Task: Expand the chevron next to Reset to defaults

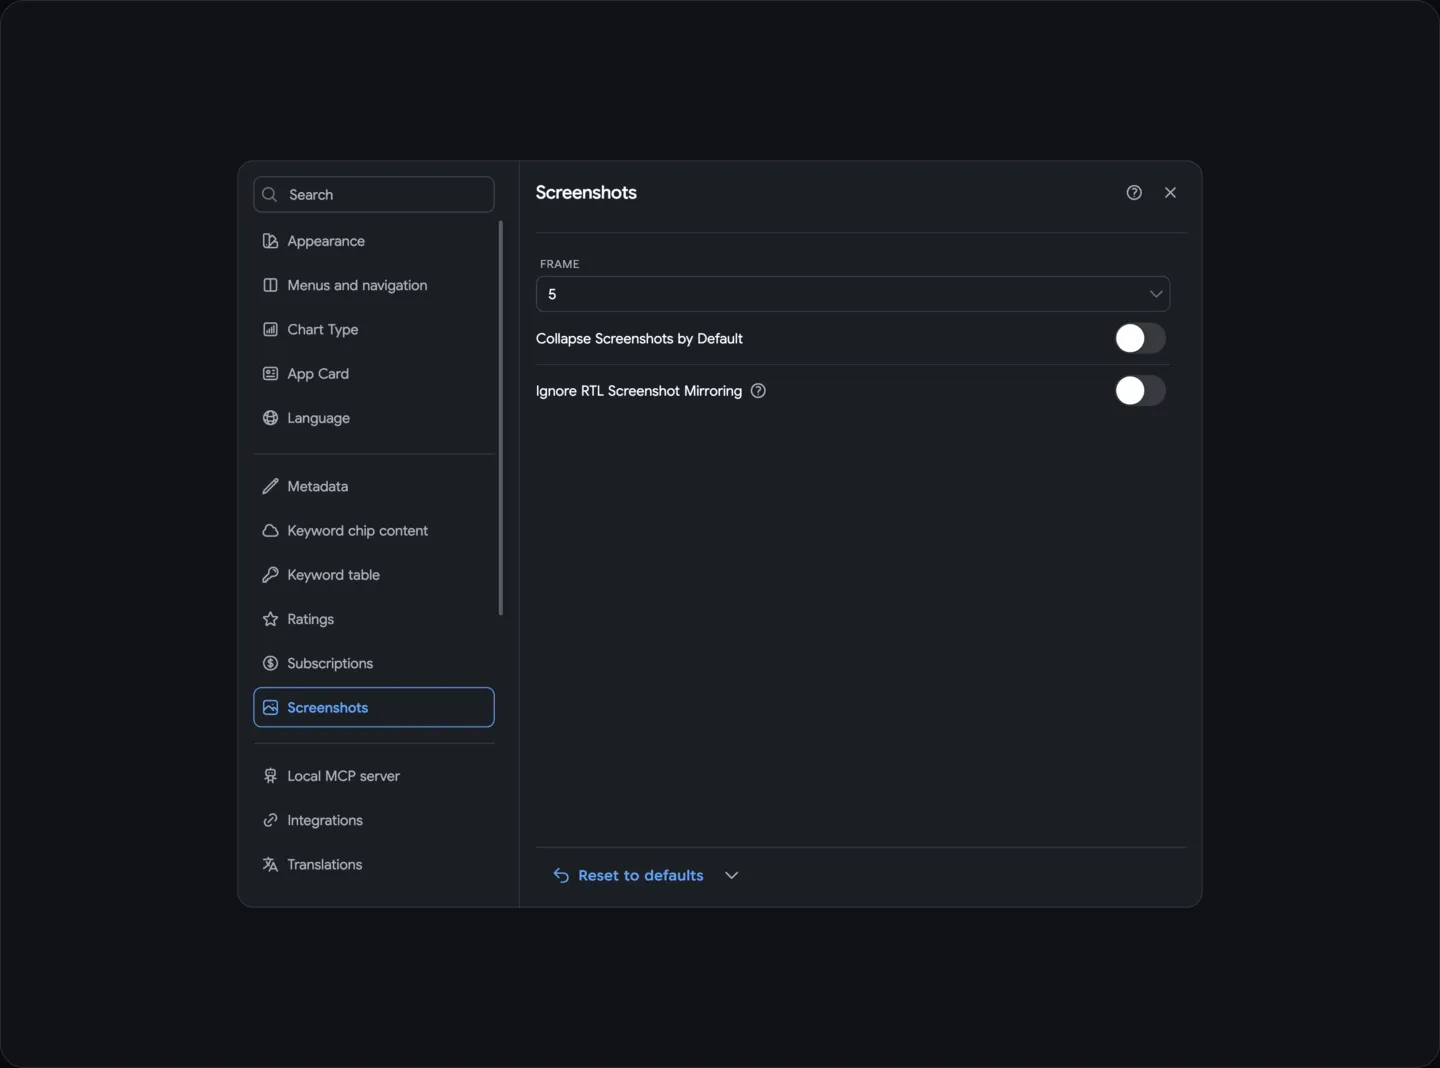Action: (732, 875)
